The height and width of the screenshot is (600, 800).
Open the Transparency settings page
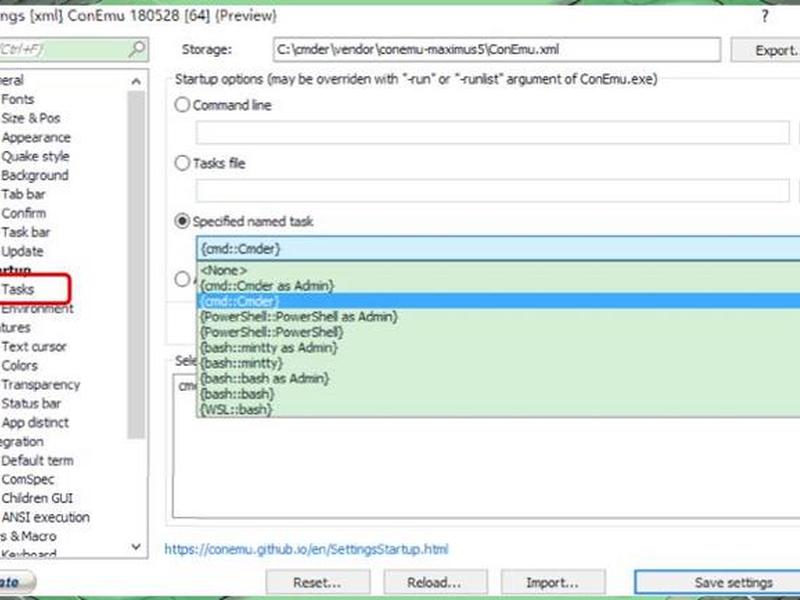[x=41, y=385]
